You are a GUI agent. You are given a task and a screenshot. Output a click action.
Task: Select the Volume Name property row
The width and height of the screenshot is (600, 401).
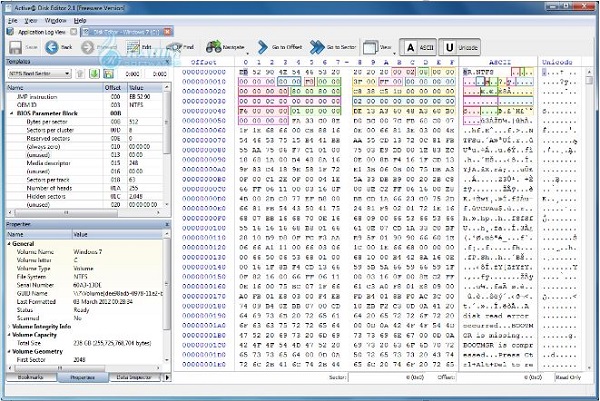tap(84, 252)
